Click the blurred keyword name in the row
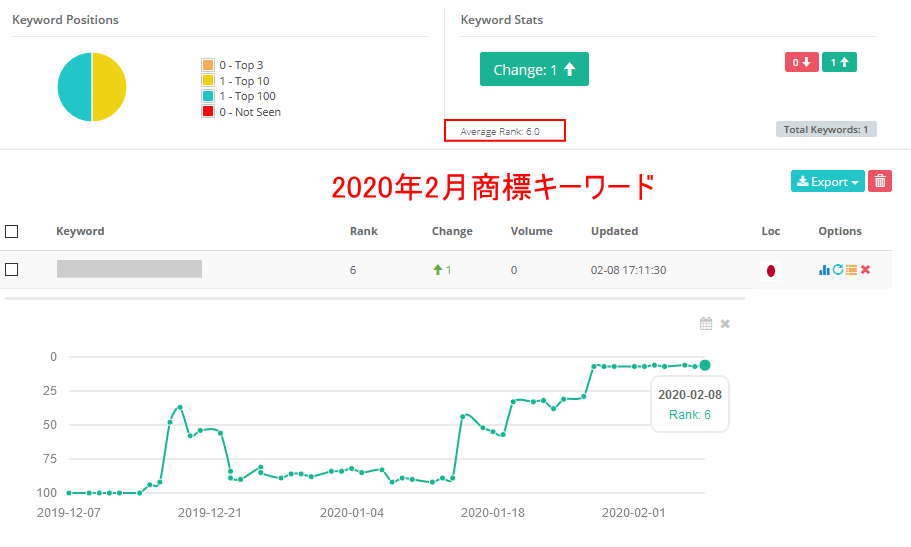This screenshot has width=911, height=547. [x=130, y=269]
